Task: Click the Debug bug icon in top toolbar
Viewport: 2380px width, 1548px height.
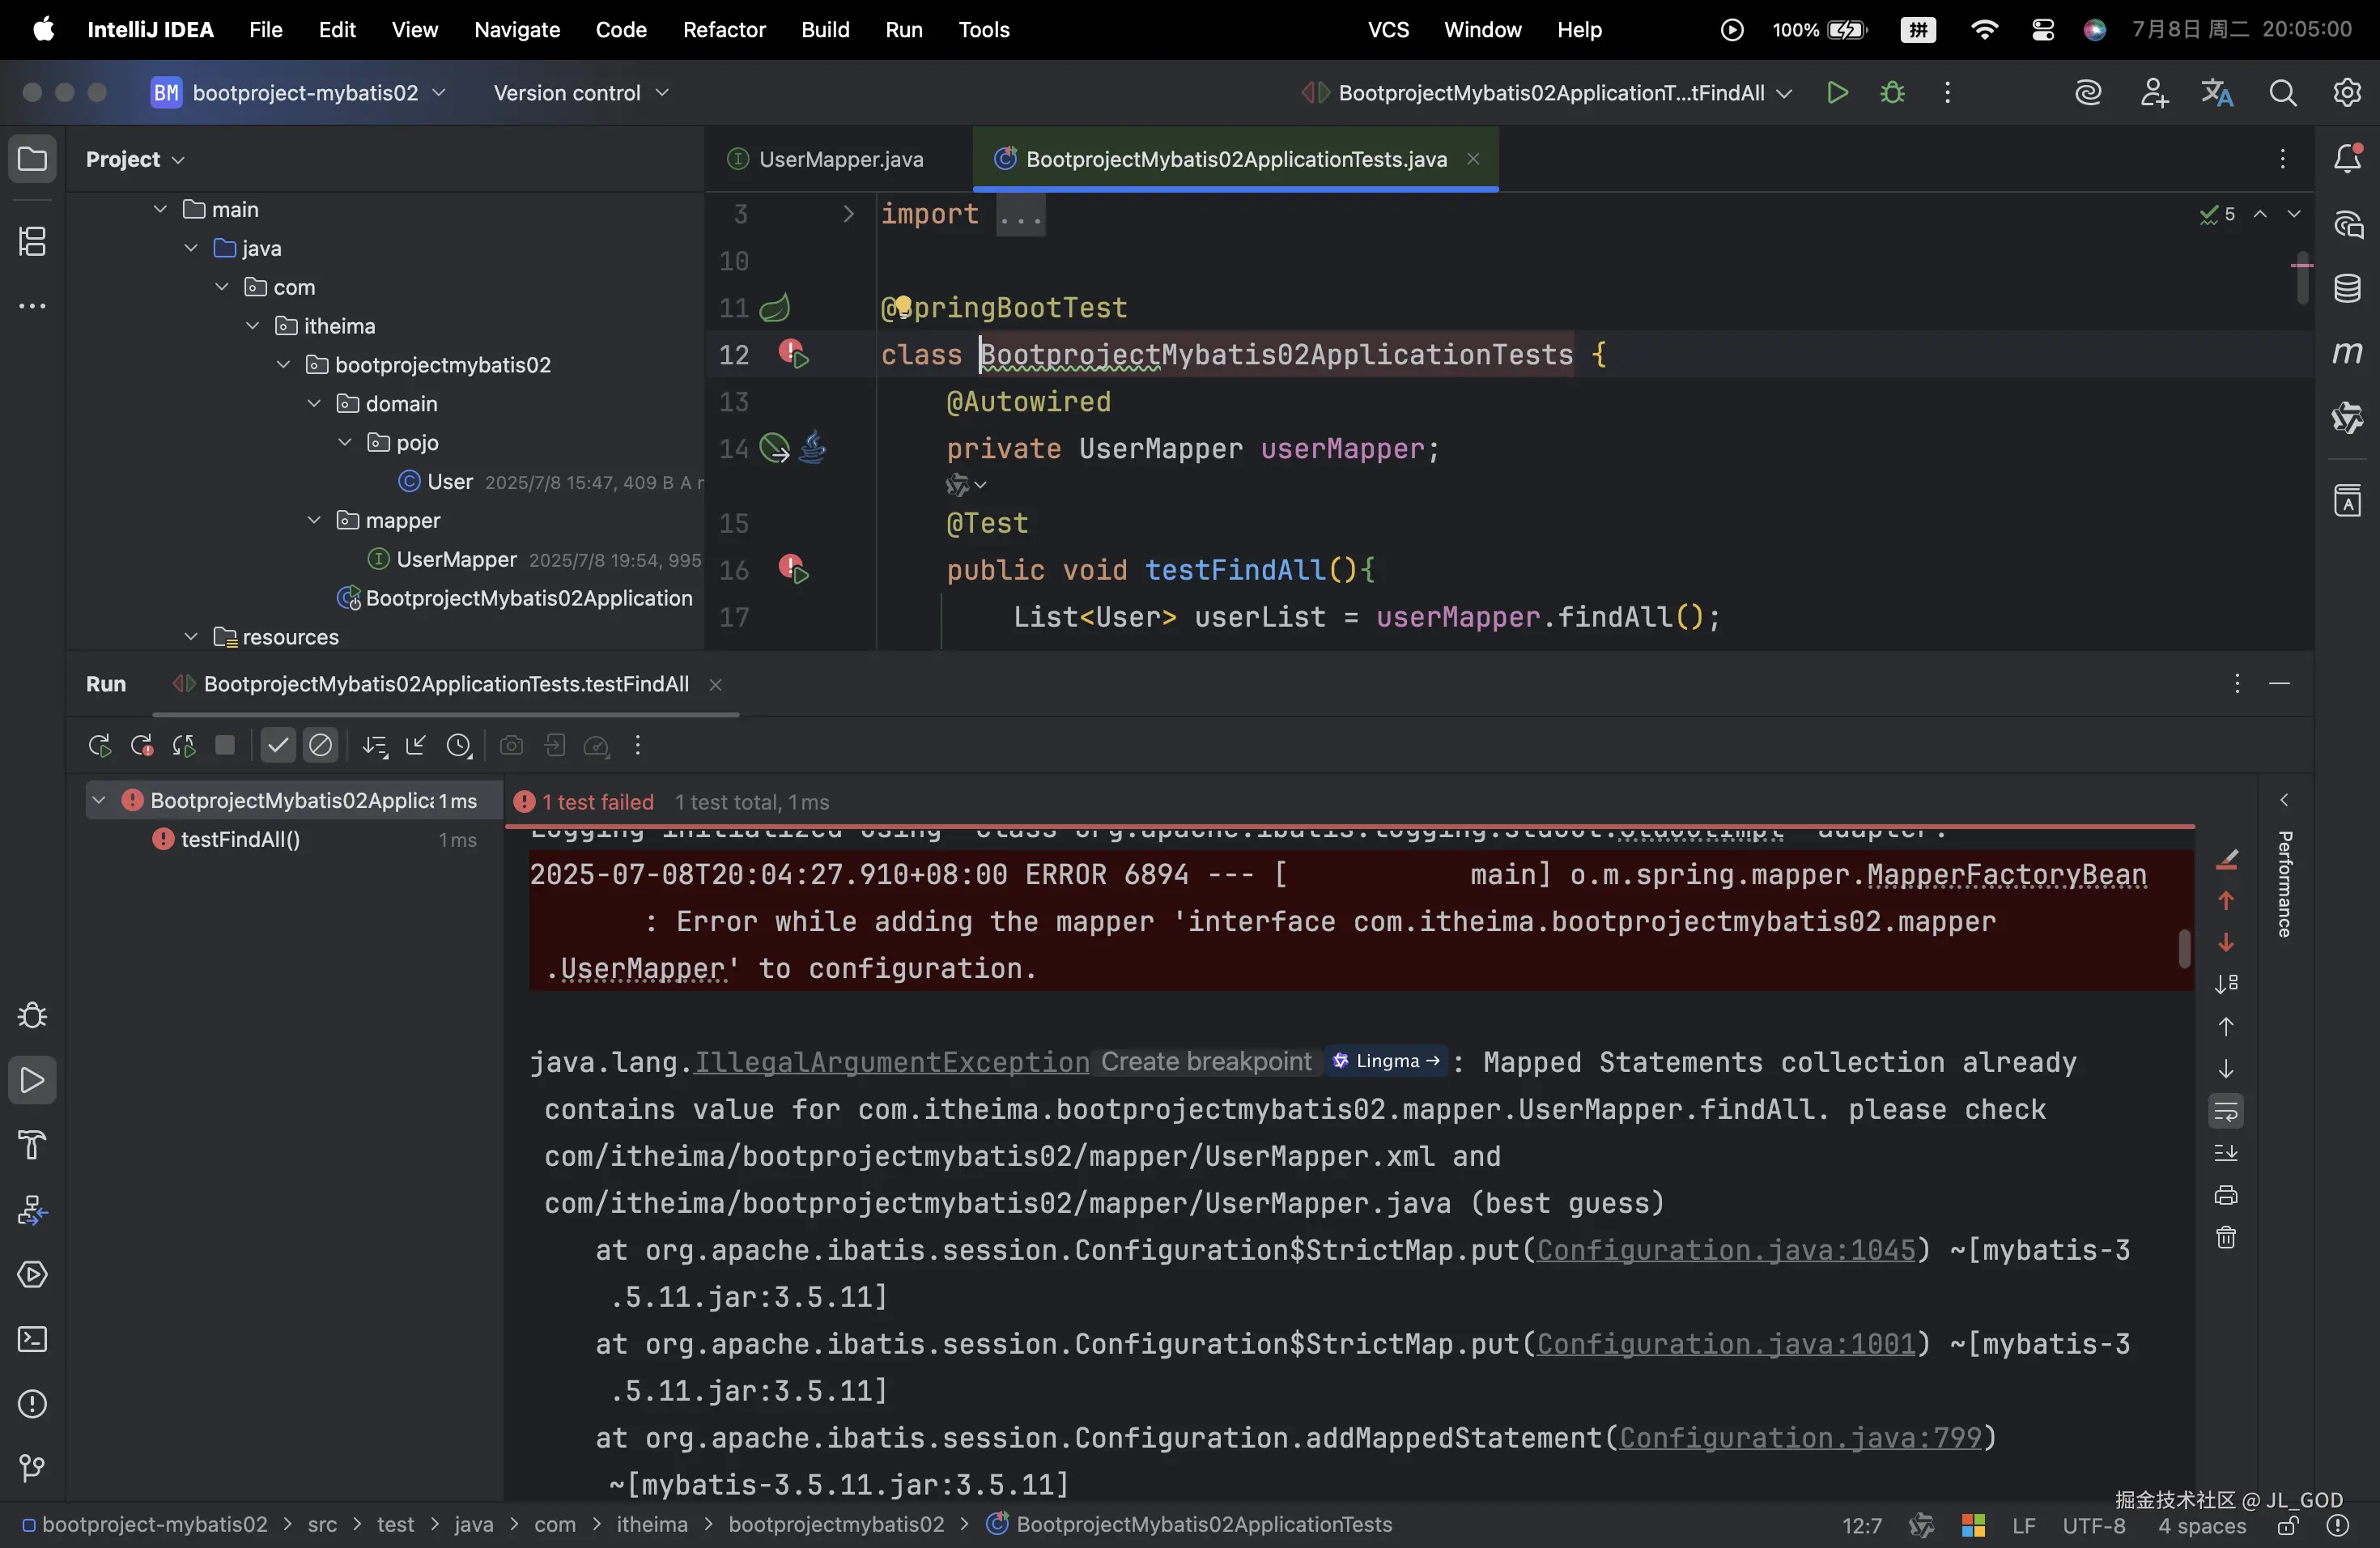Action: [1892, 93]
